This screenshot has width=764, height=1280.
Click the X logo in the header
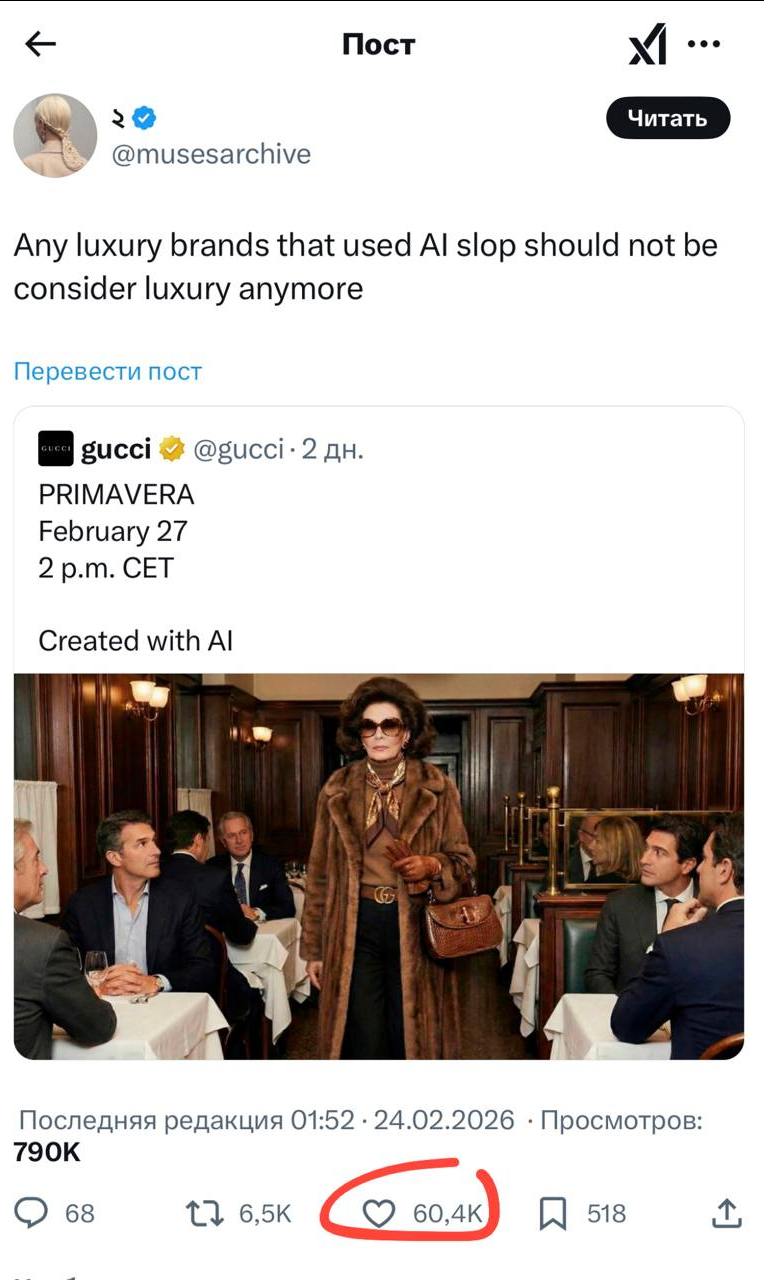[x=647, y=43]
